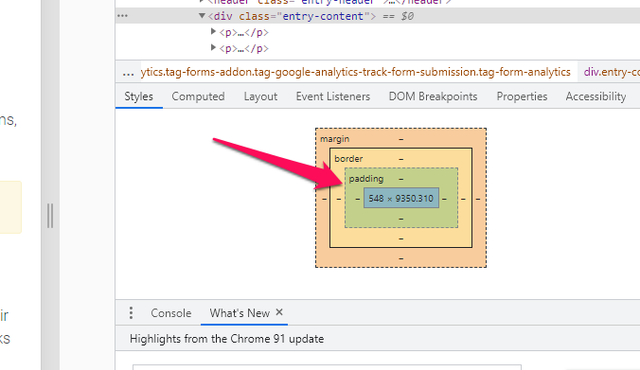
Task: Open the Layout tab
Action: pyautogui.click(x=260, y=96)
